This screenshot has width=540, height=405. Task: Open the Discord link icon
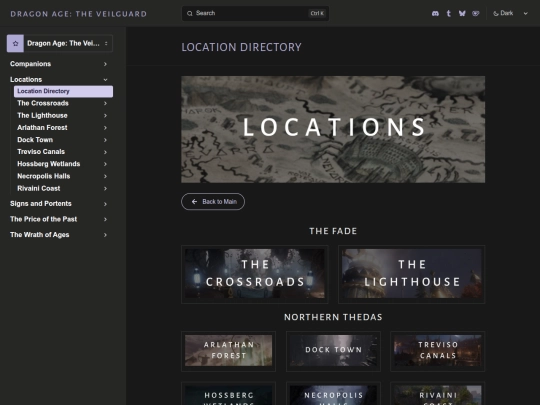coord(435,13)
